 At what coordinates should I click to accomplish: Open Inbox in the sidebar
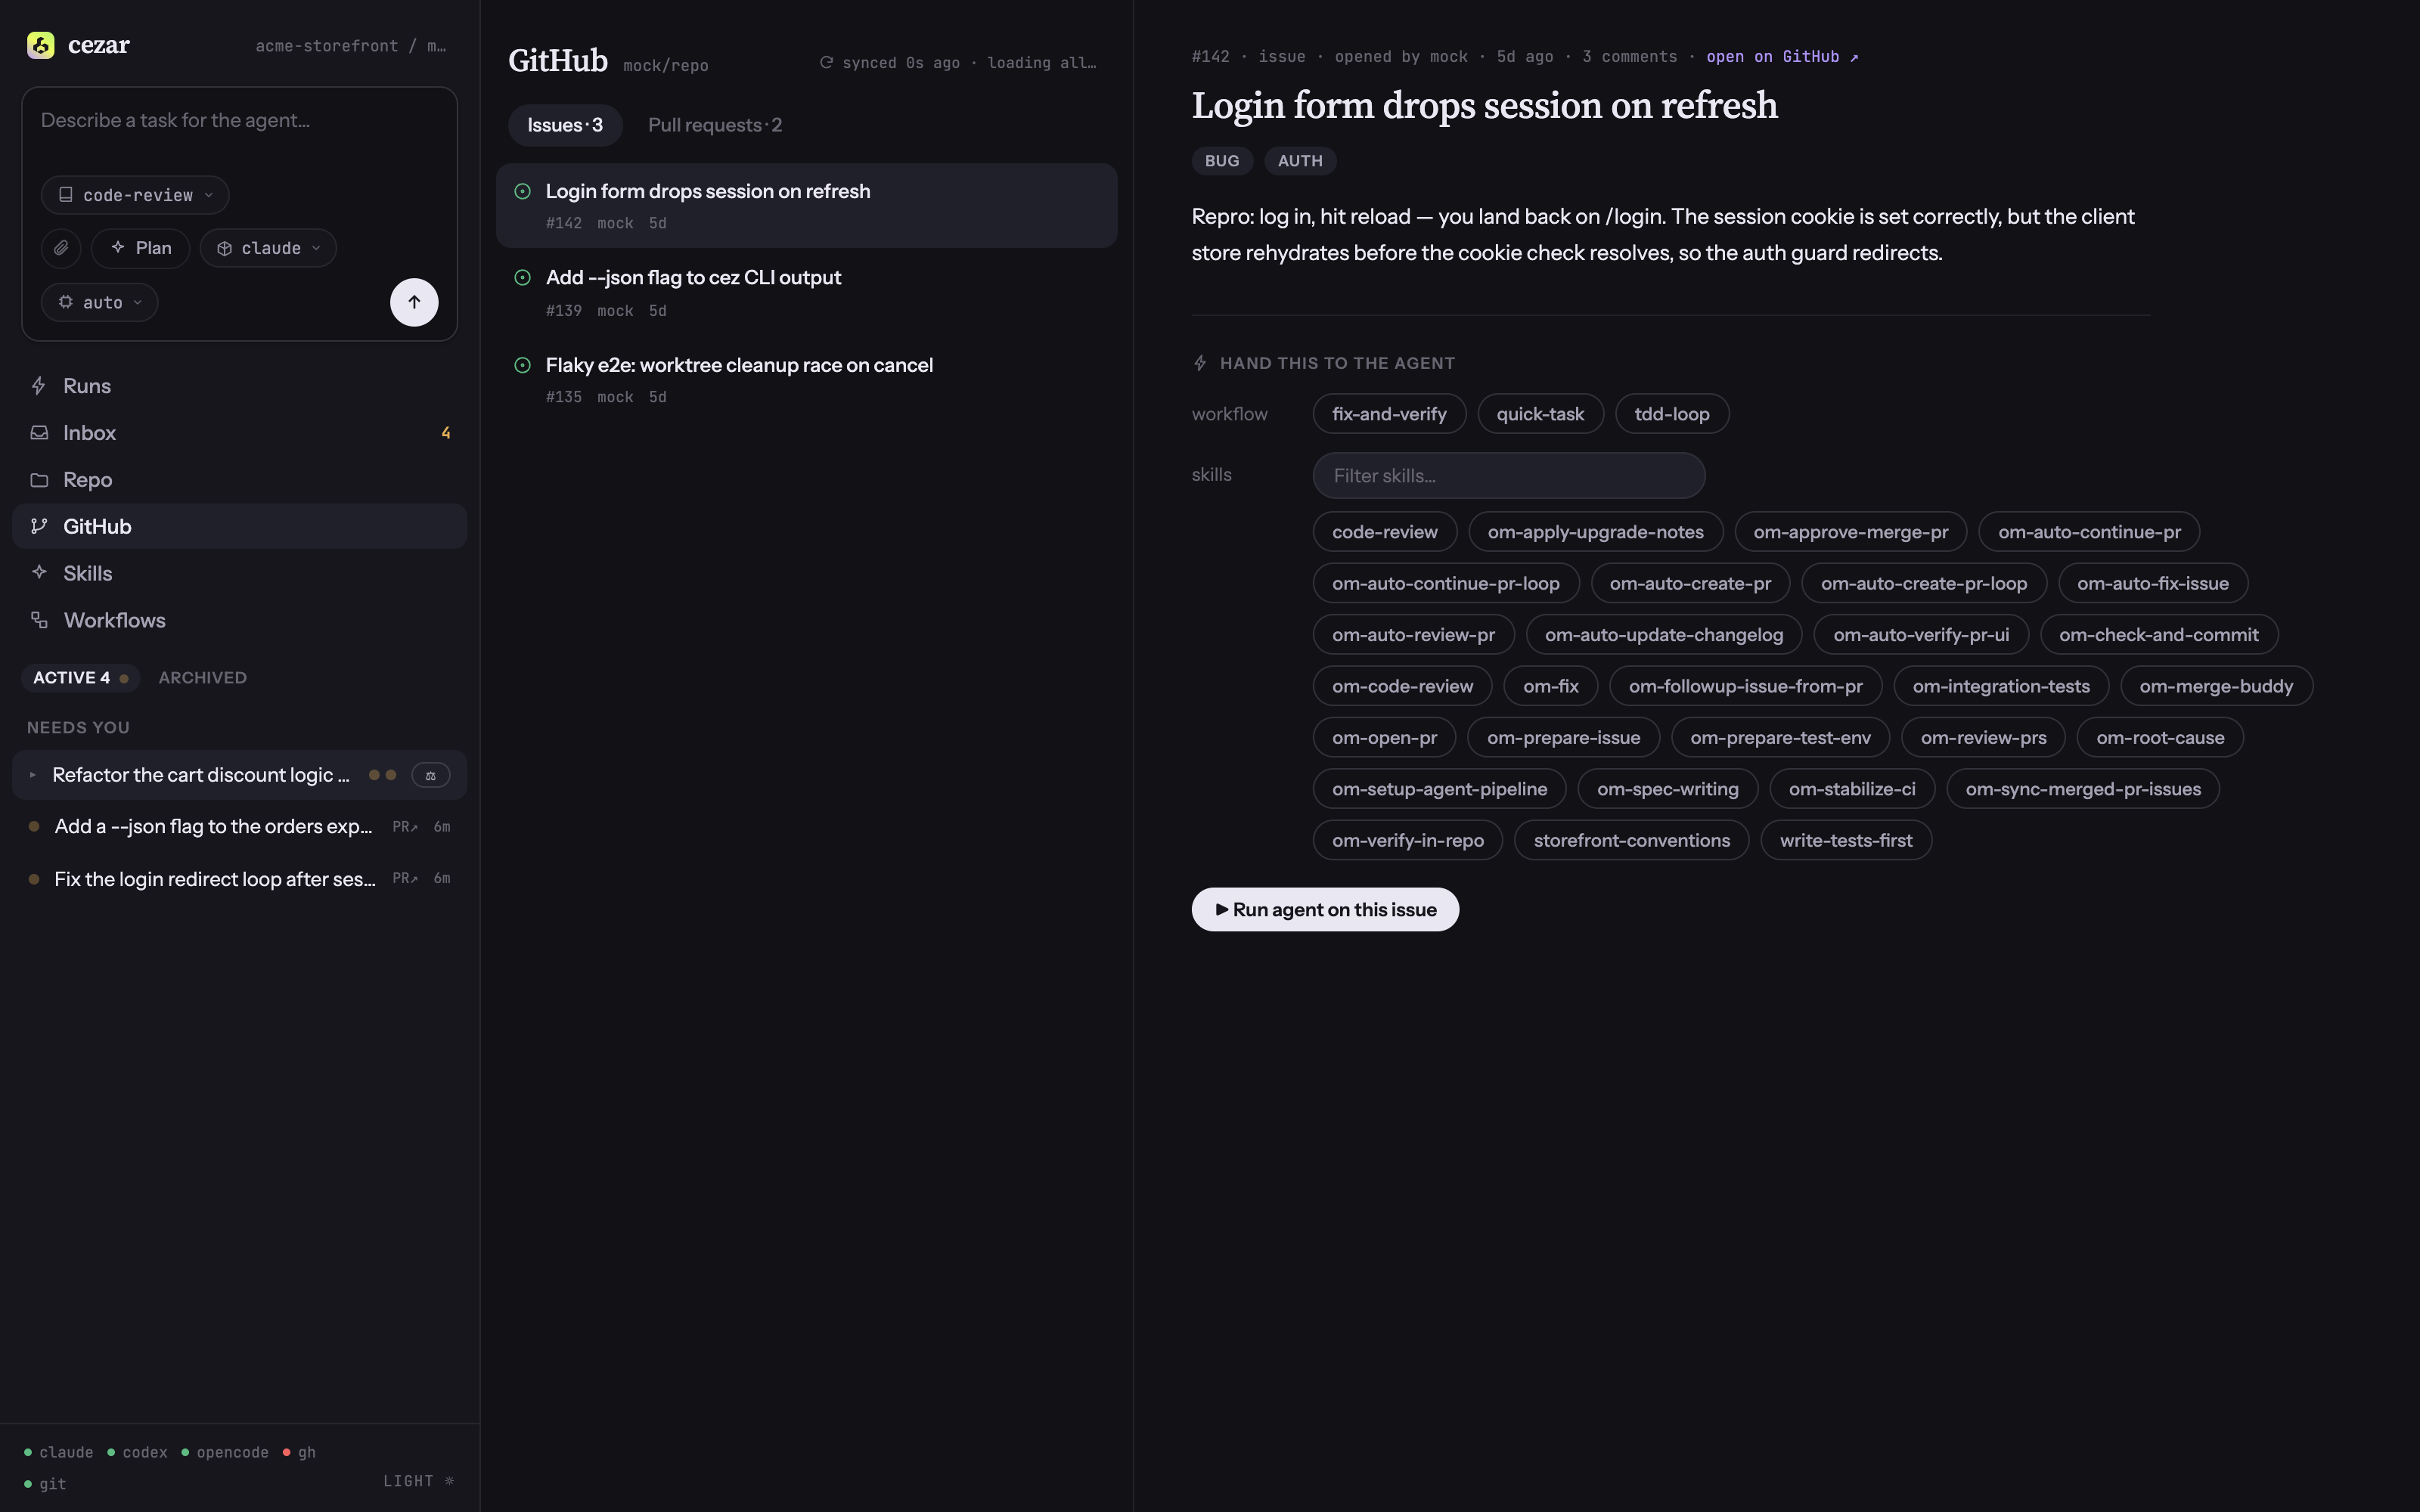[239, 433]
